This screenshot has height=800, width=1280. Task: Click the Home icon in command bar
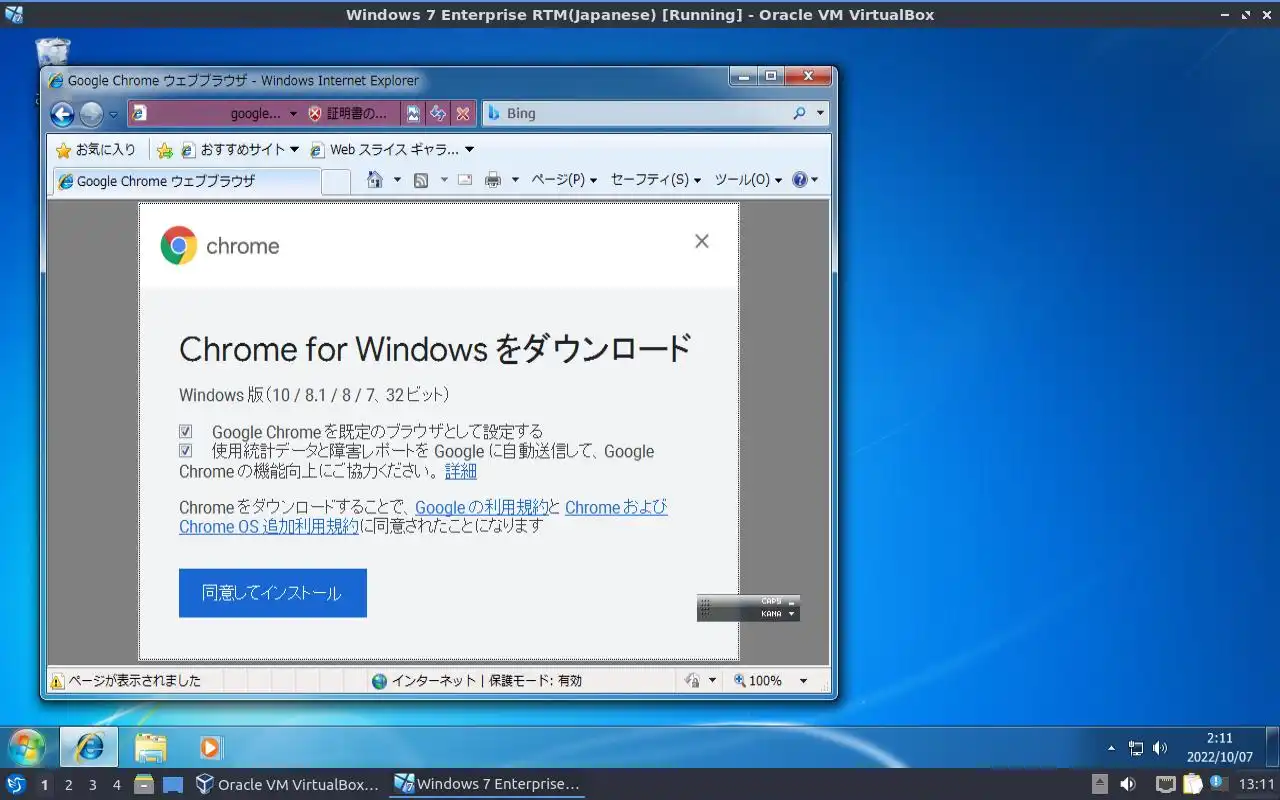coord(375,180)
